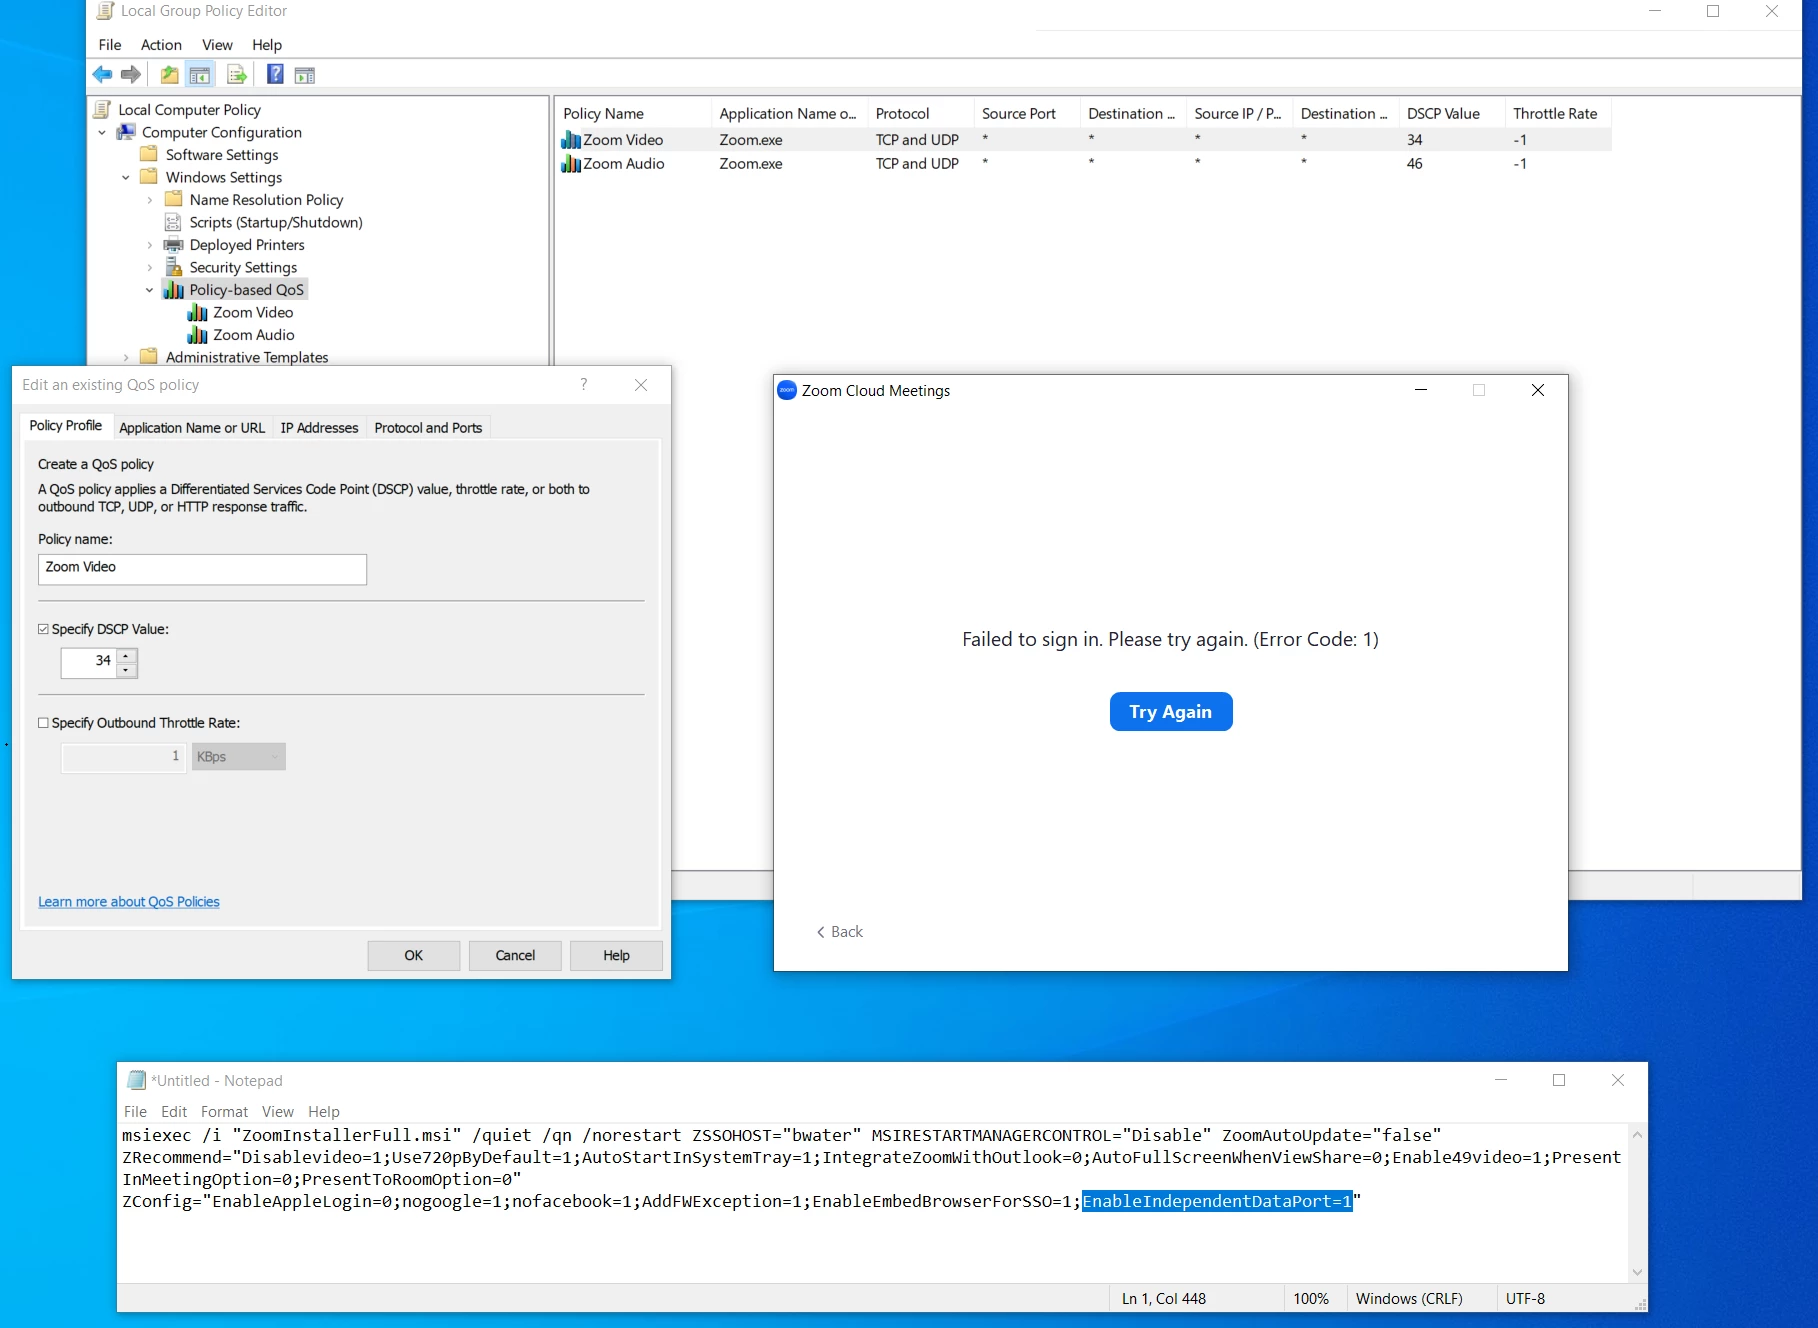Select Zoom Video icon in the tree pane
Viewport: 1818px width, 1328px height.
[x=197, y=312]
